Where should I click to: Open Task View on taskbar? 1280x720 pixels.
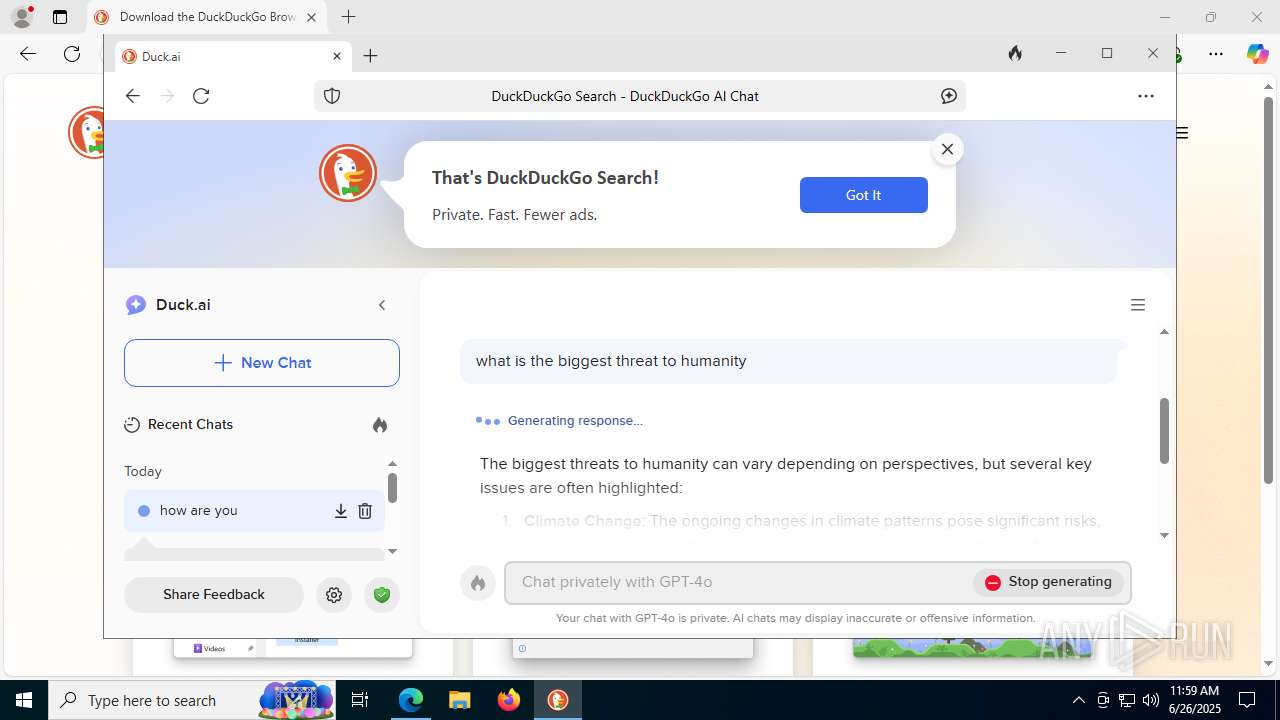point(360,700)
